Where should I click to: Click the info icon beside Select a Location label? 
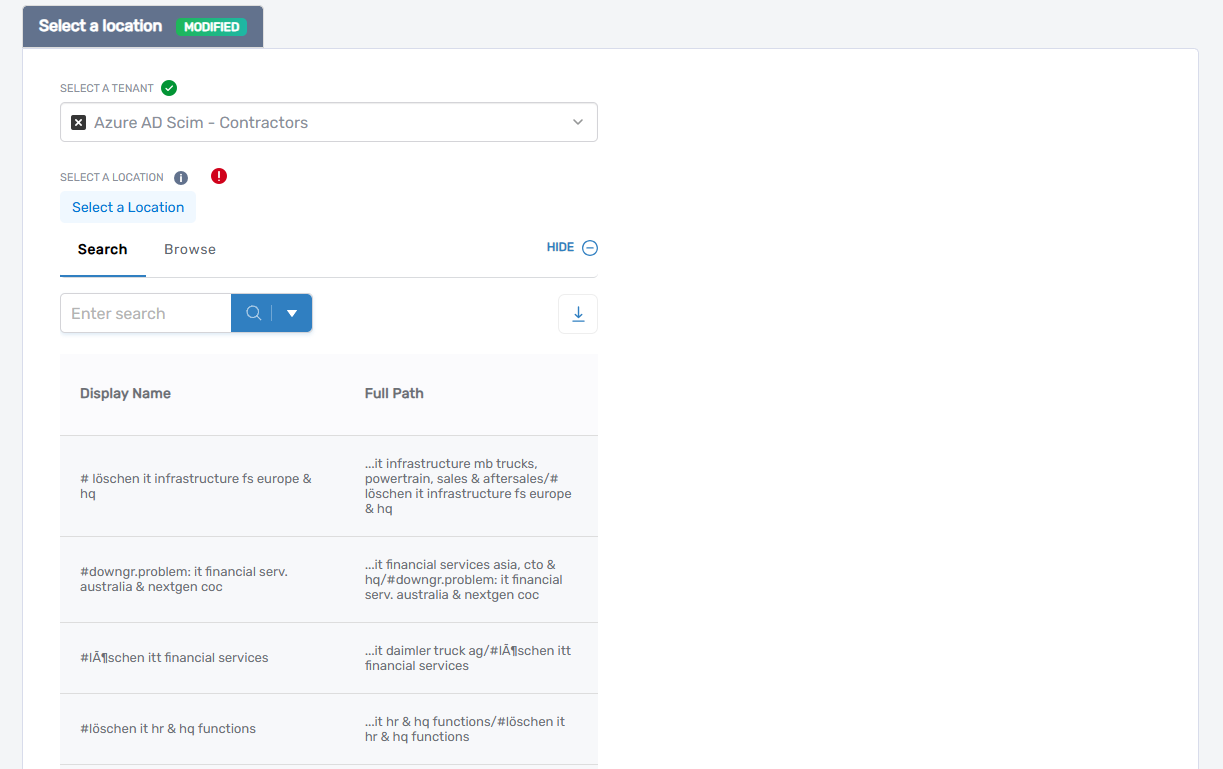181,178
